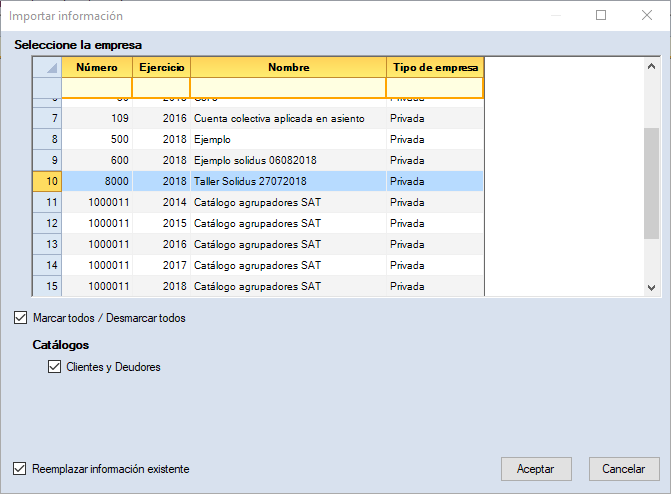Click the Número filter field
This screenshot has width=671, height=494.
pyautogui.click(x=96, y=88)
